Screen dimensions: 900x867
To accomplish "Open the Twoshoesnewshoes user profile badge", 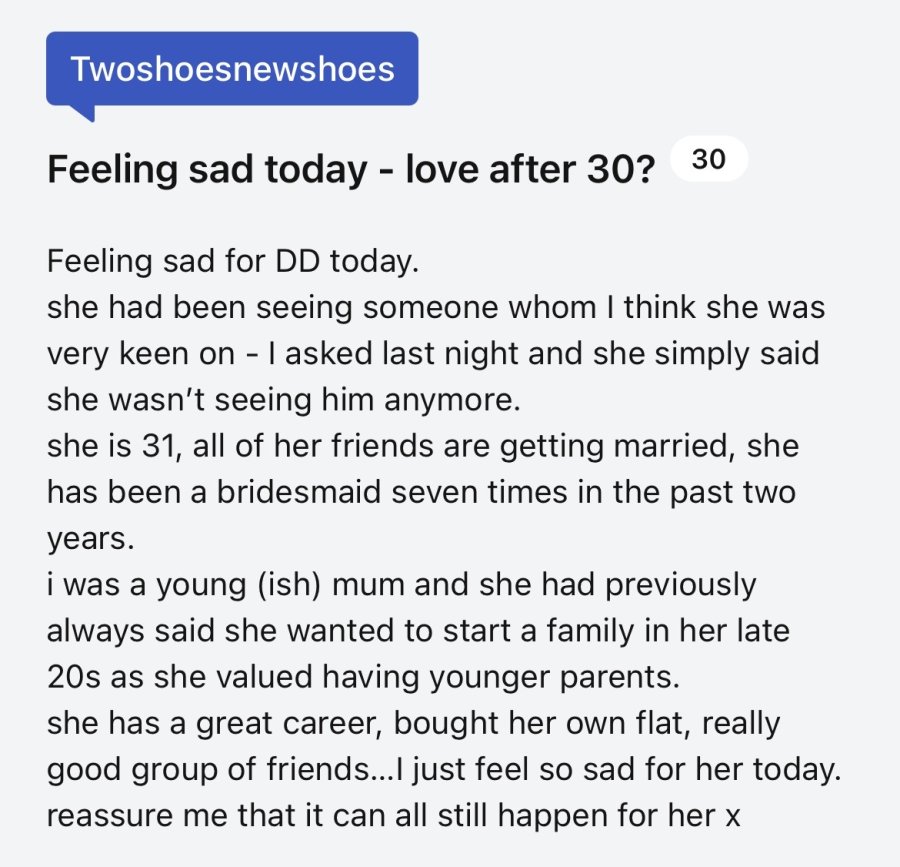I will 232,69.
